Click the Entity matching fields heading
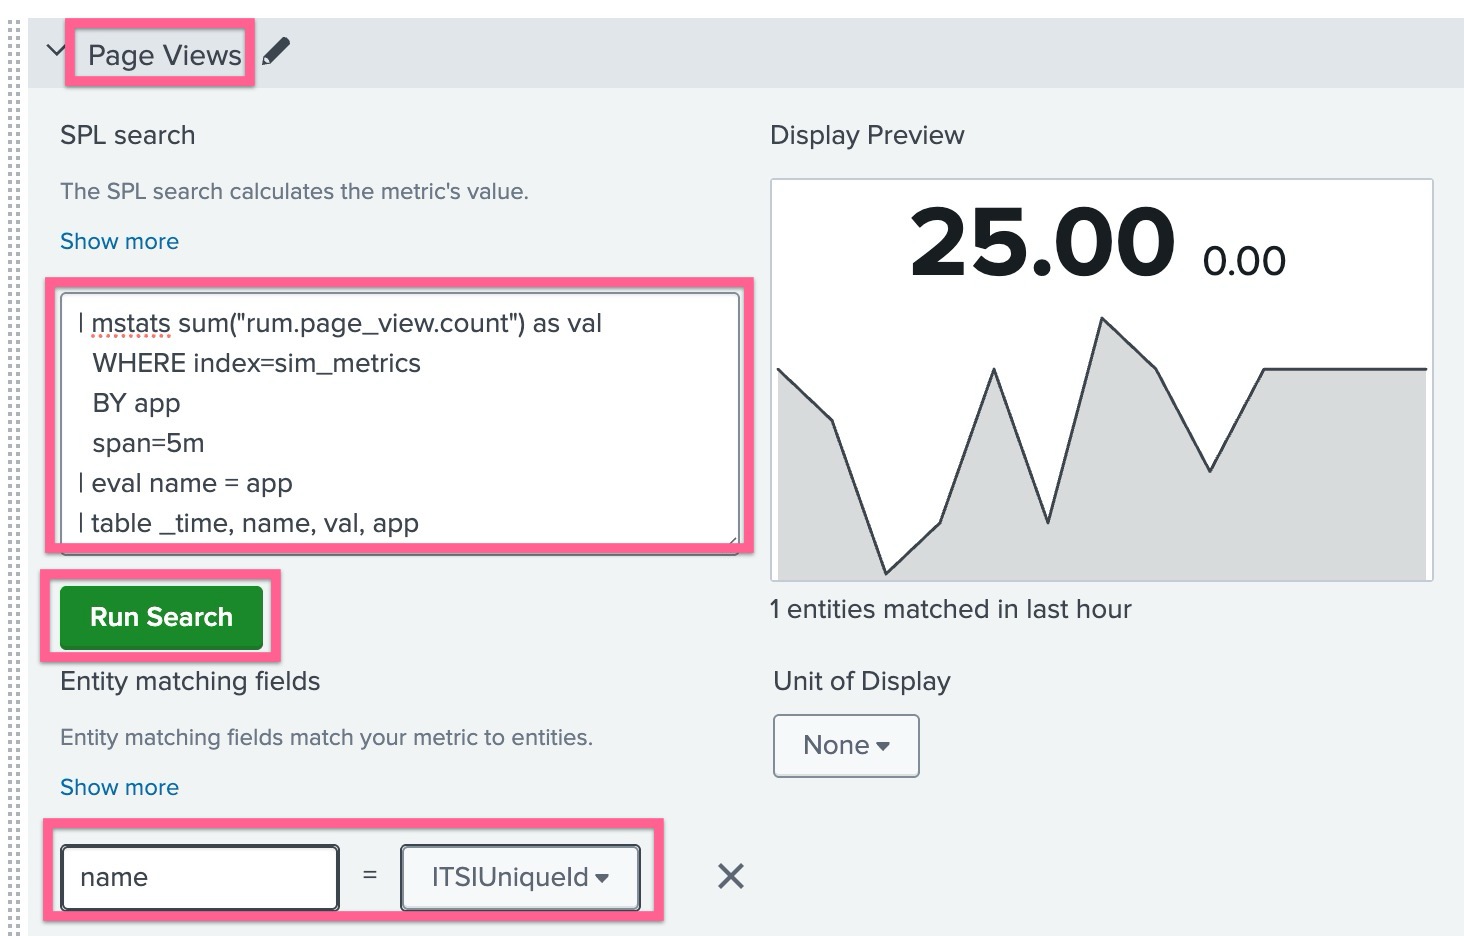 coord(190,681)
